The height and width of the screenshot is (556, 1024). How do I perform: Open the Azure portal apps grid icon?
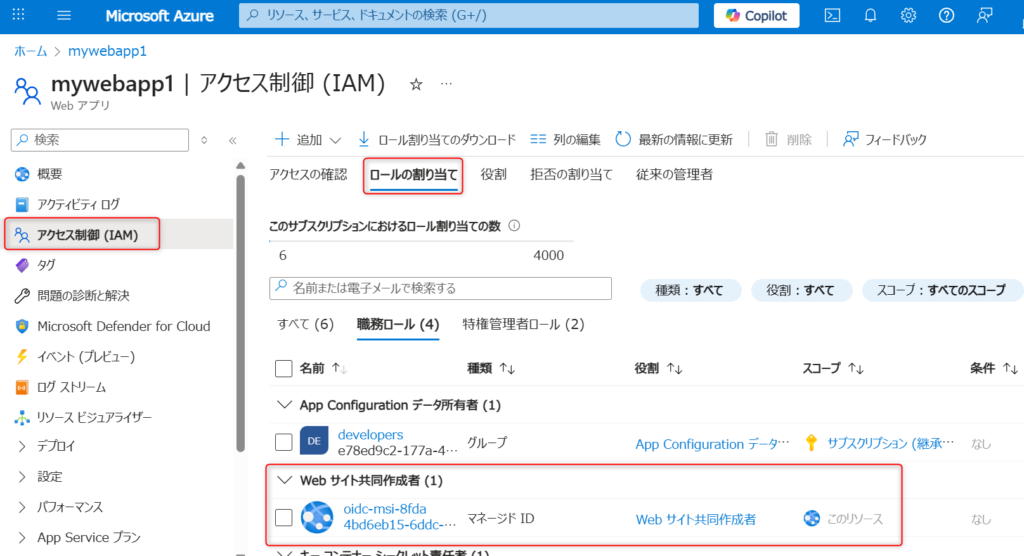(x=18, y=15)
